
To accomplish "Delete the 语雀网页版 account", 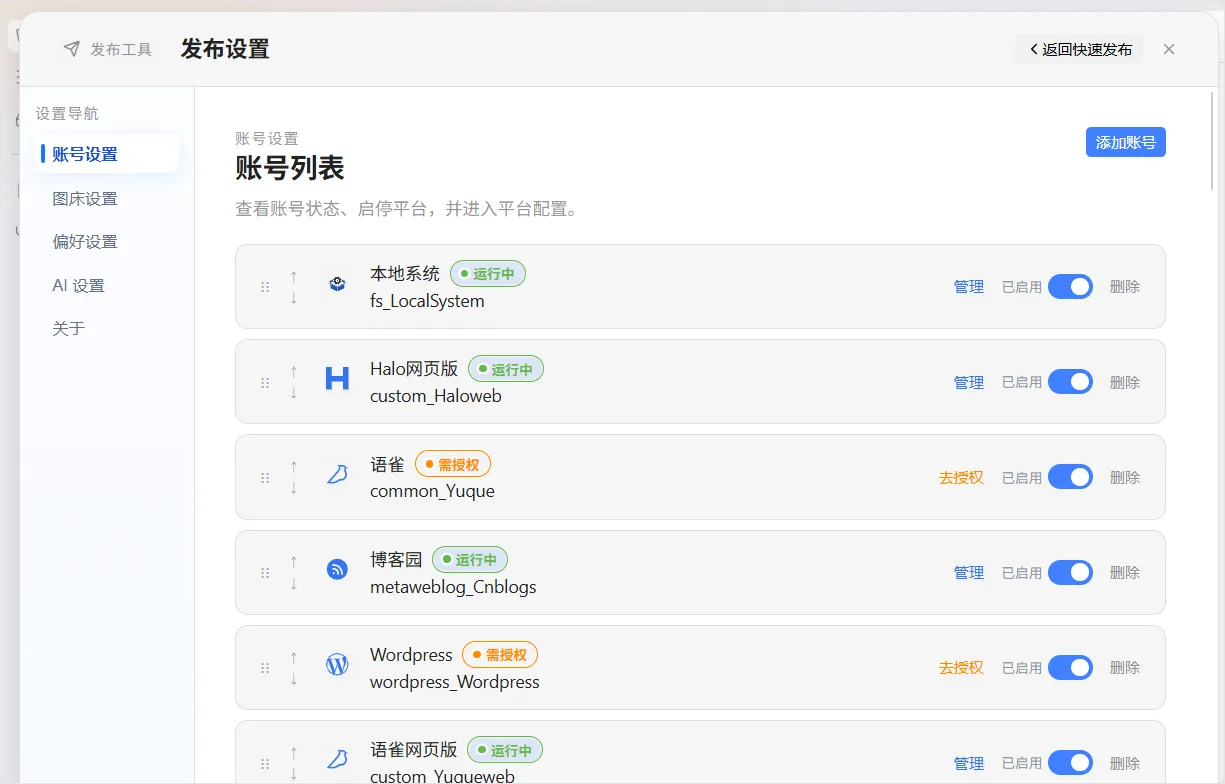I will 1125,763.
